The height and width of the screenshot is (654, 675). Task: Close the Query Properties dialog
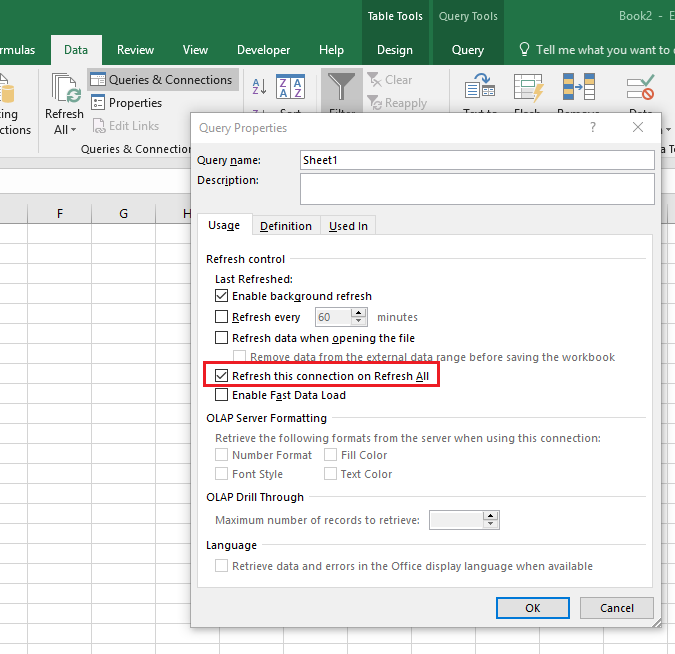pos(638,127)
